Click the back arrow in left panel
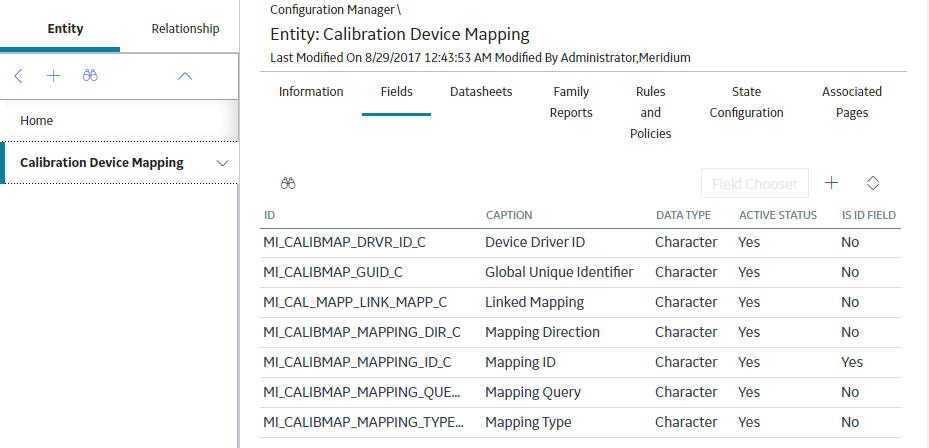This screenshot has width=929, height=448. (x=18, y=76)
